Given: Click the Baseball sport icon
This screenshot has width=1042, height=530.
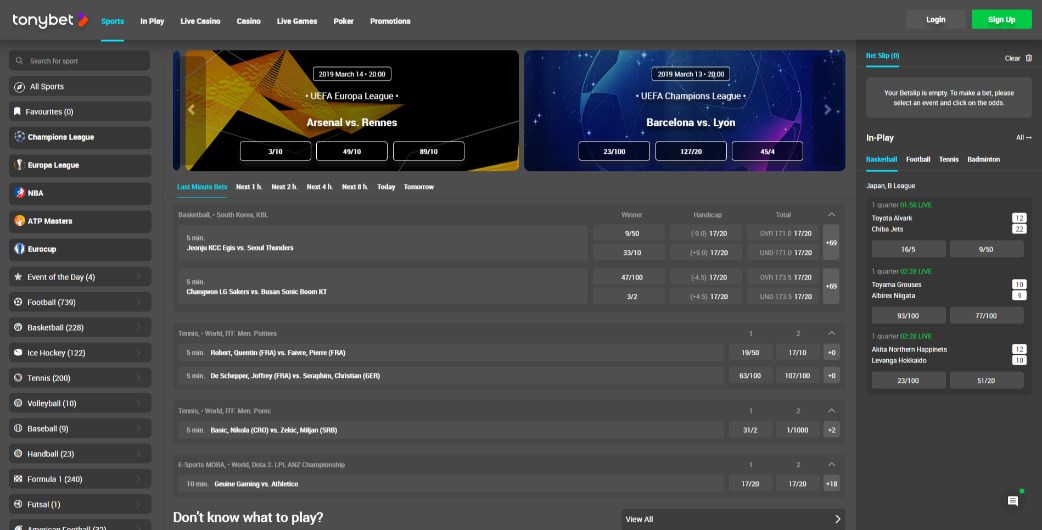Looking at the screenshot, I should pyautogui.click(x=18, y=428).
